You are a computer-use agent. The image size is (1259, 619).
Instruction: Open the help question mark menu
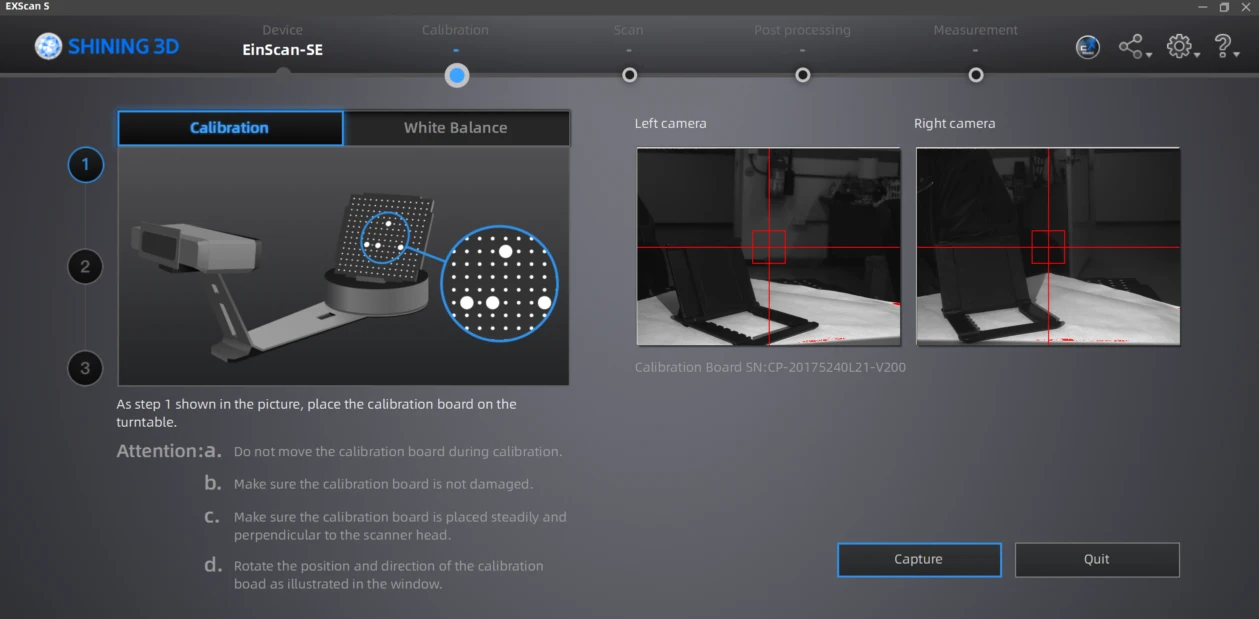pos(1226,47)
